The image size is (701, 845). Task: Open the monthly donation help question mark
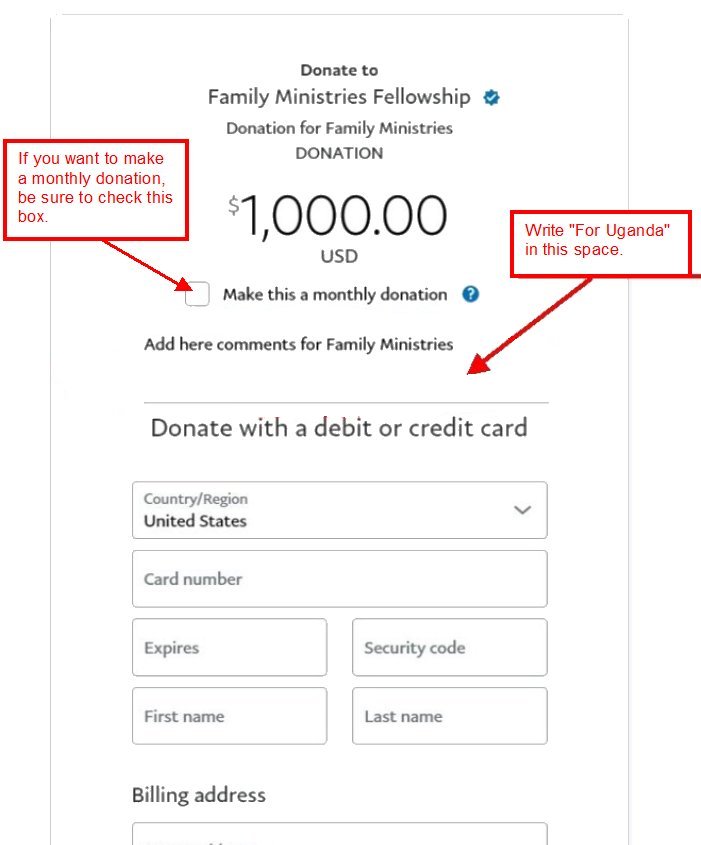[x=470, y=294]
